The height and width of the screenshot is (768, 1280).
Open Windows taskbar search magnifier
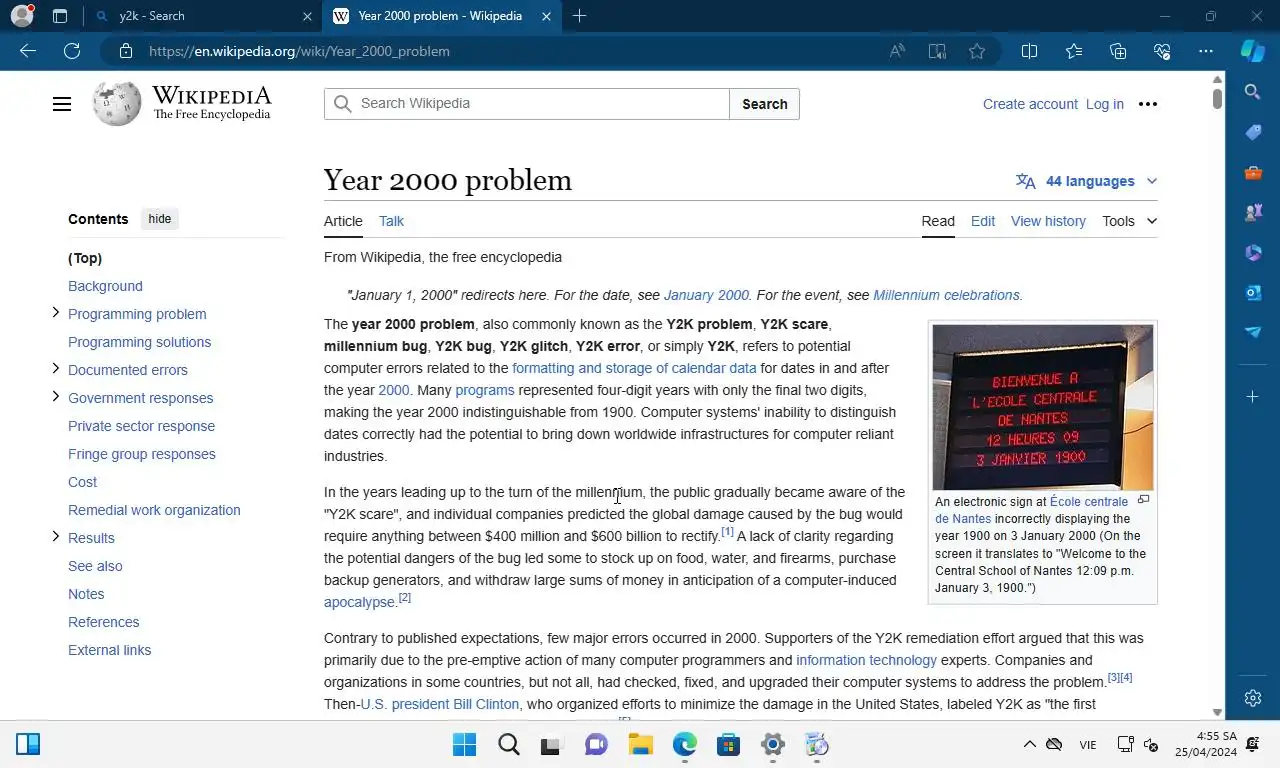tap(508, 745)
